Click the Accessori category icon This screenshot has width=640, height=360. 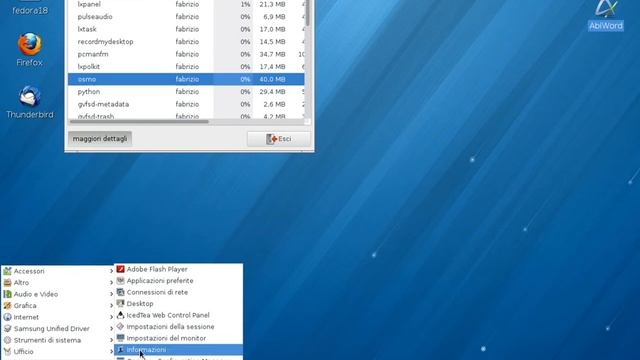(x=7, y=271)
